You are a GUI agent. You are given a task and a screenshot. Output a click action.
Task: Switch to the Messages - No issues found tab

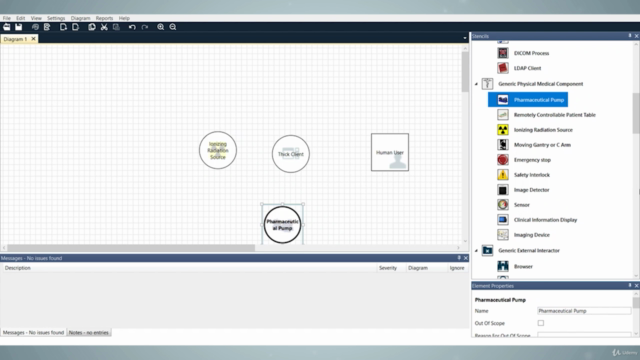coord(33,332)
